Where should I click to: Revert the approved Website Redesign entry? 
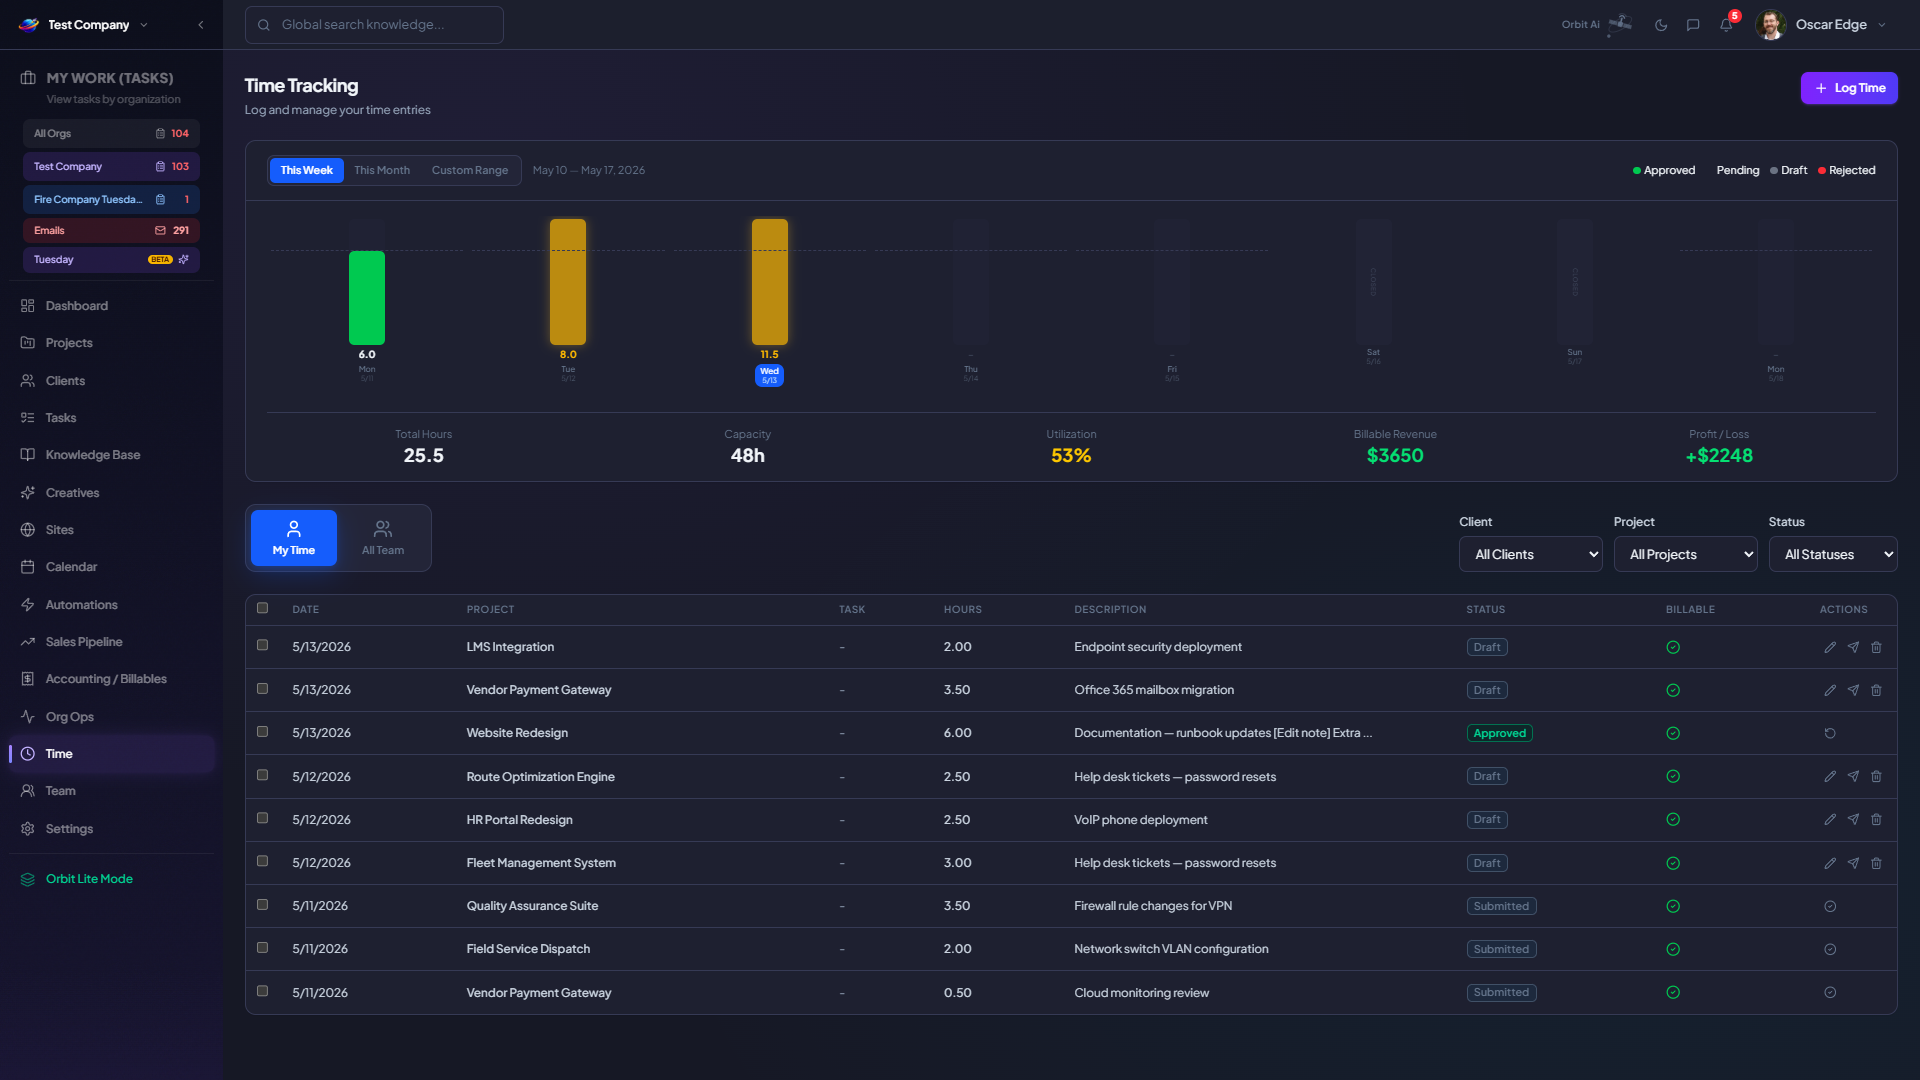1830,733
